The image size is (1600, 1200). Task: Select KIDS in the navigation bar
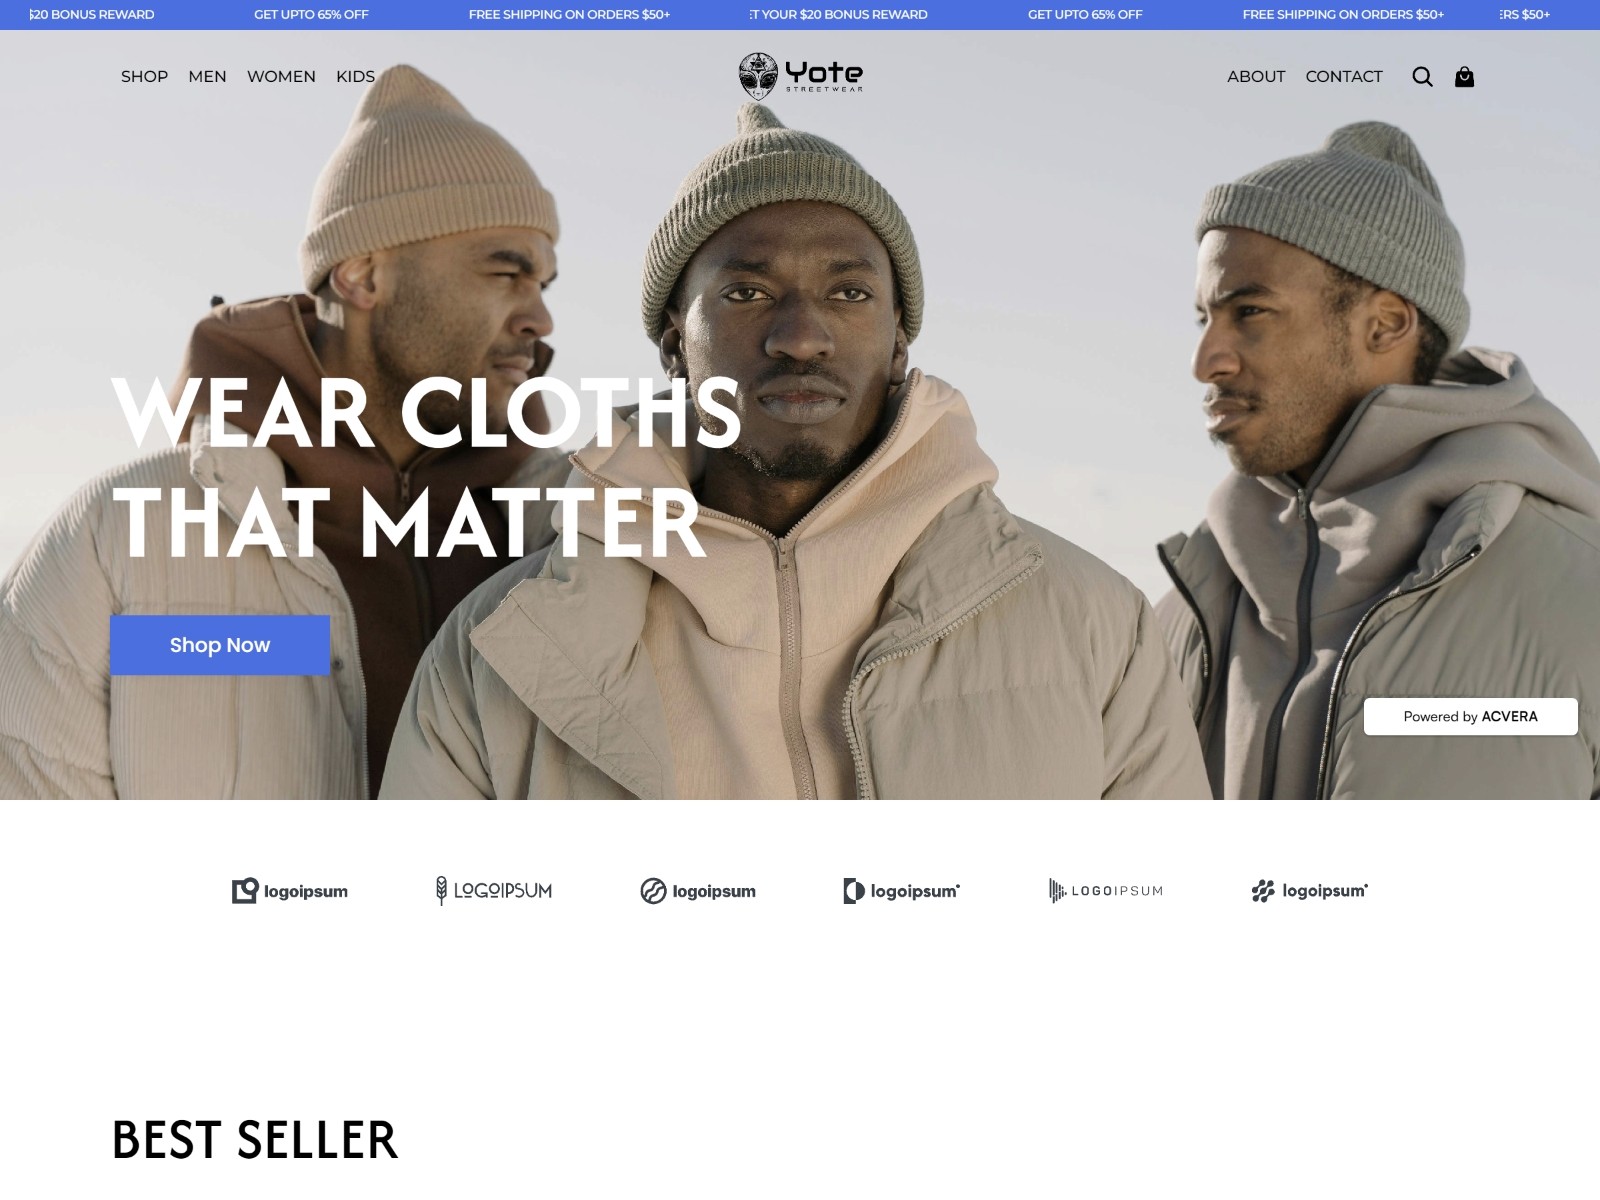pos(355,77)
